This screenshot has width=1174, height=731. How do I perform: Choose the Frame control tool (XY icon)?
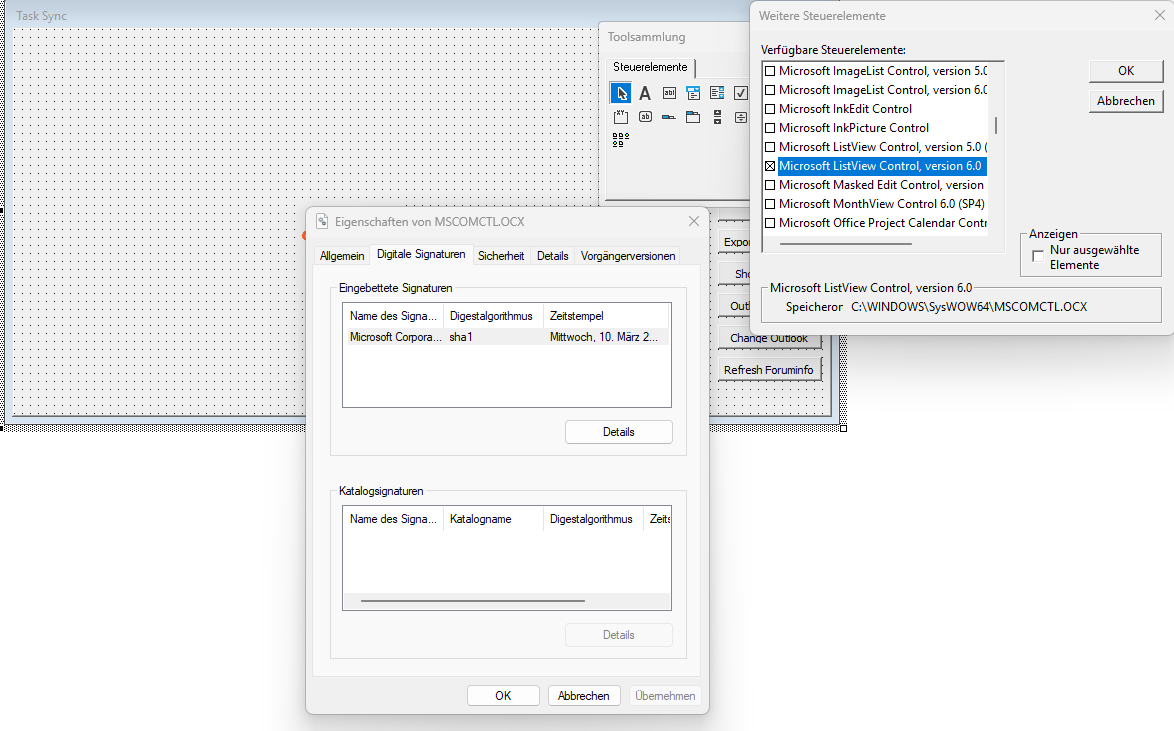(621, 117)
